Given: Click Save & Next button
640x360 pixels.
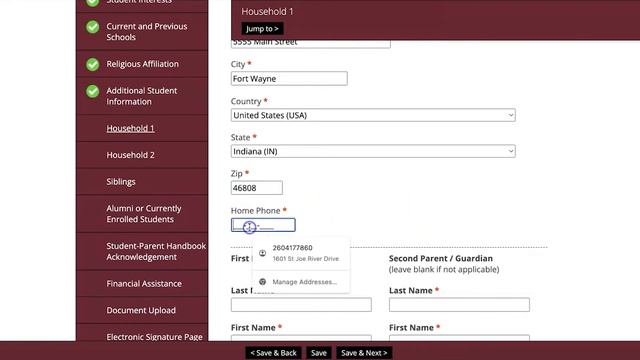Looking at the screenshot, I should [x=364, y=353].
